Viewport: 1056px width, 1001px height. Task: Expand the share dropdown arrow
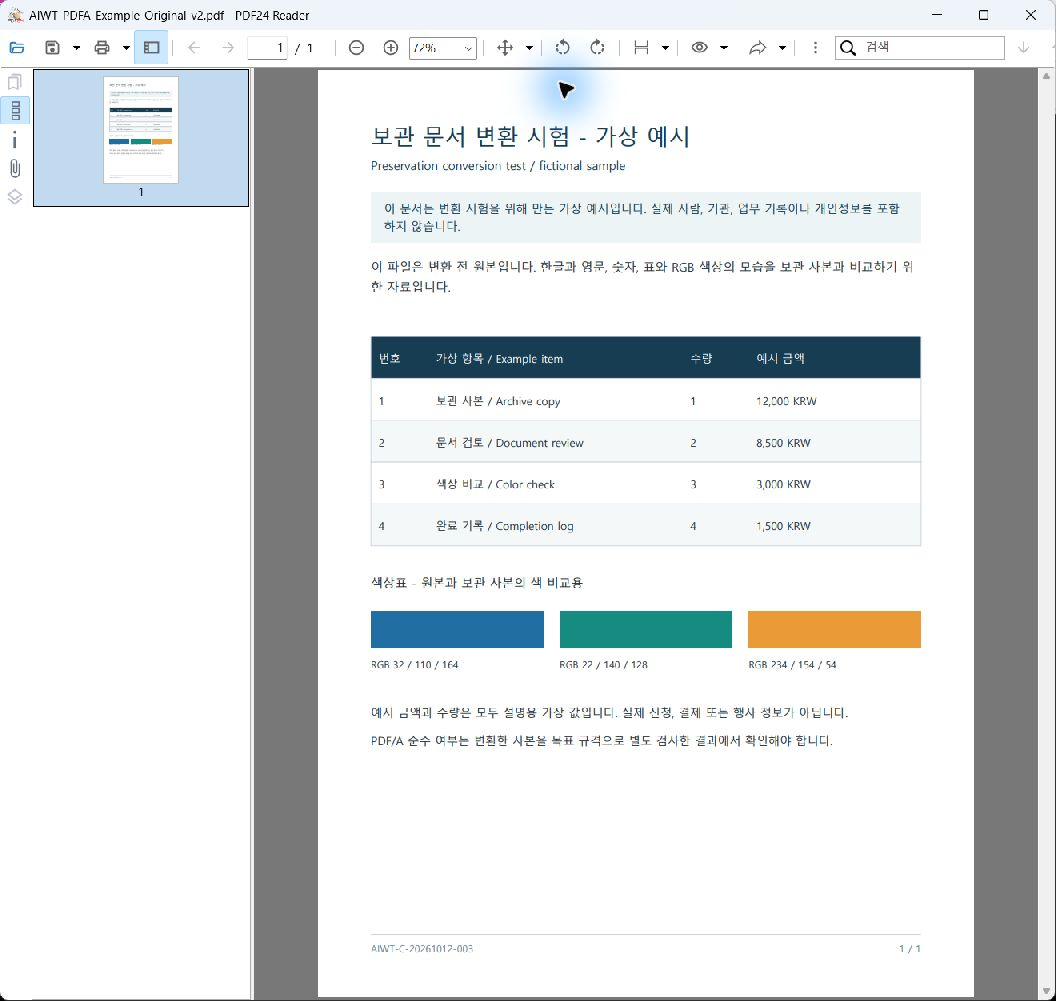click(782, 48)
